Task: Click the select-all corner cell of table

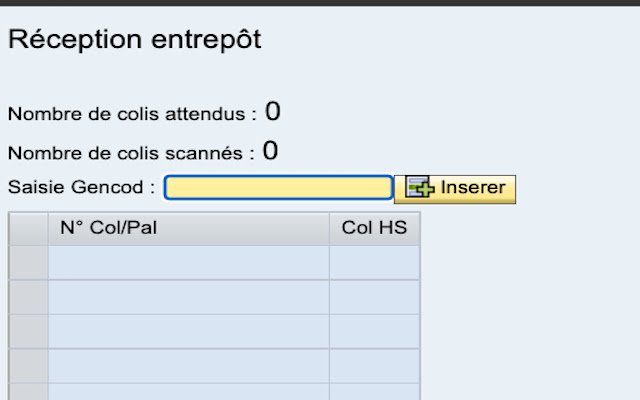Action: (28, 228)
